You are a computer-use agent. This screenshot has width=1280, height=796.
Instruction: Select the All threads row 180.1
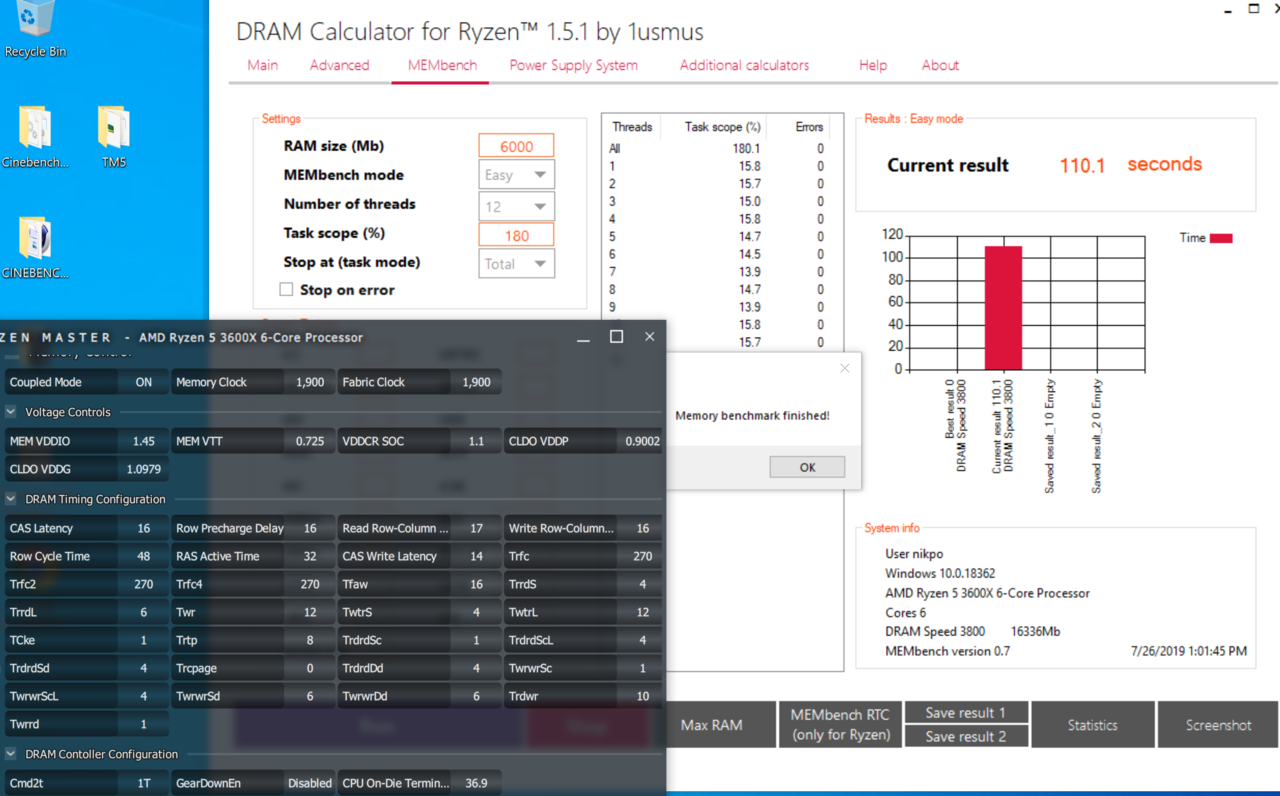pyautogui.click(x=717, y=148)
